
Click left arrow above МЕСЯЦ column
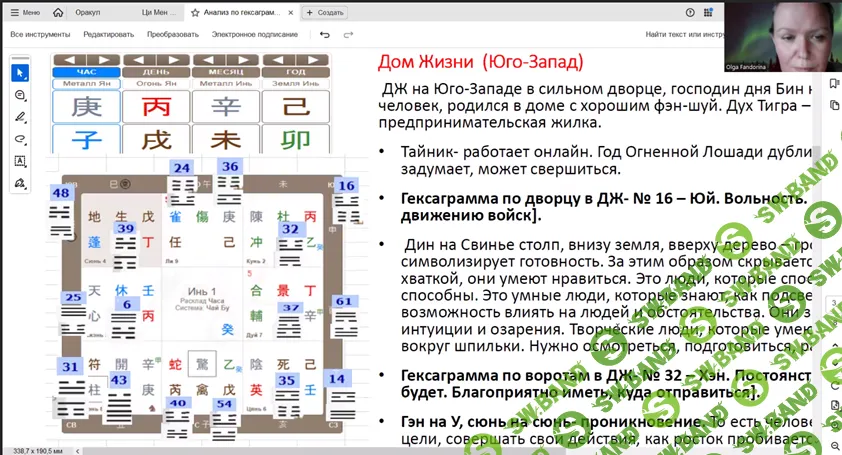209,60
